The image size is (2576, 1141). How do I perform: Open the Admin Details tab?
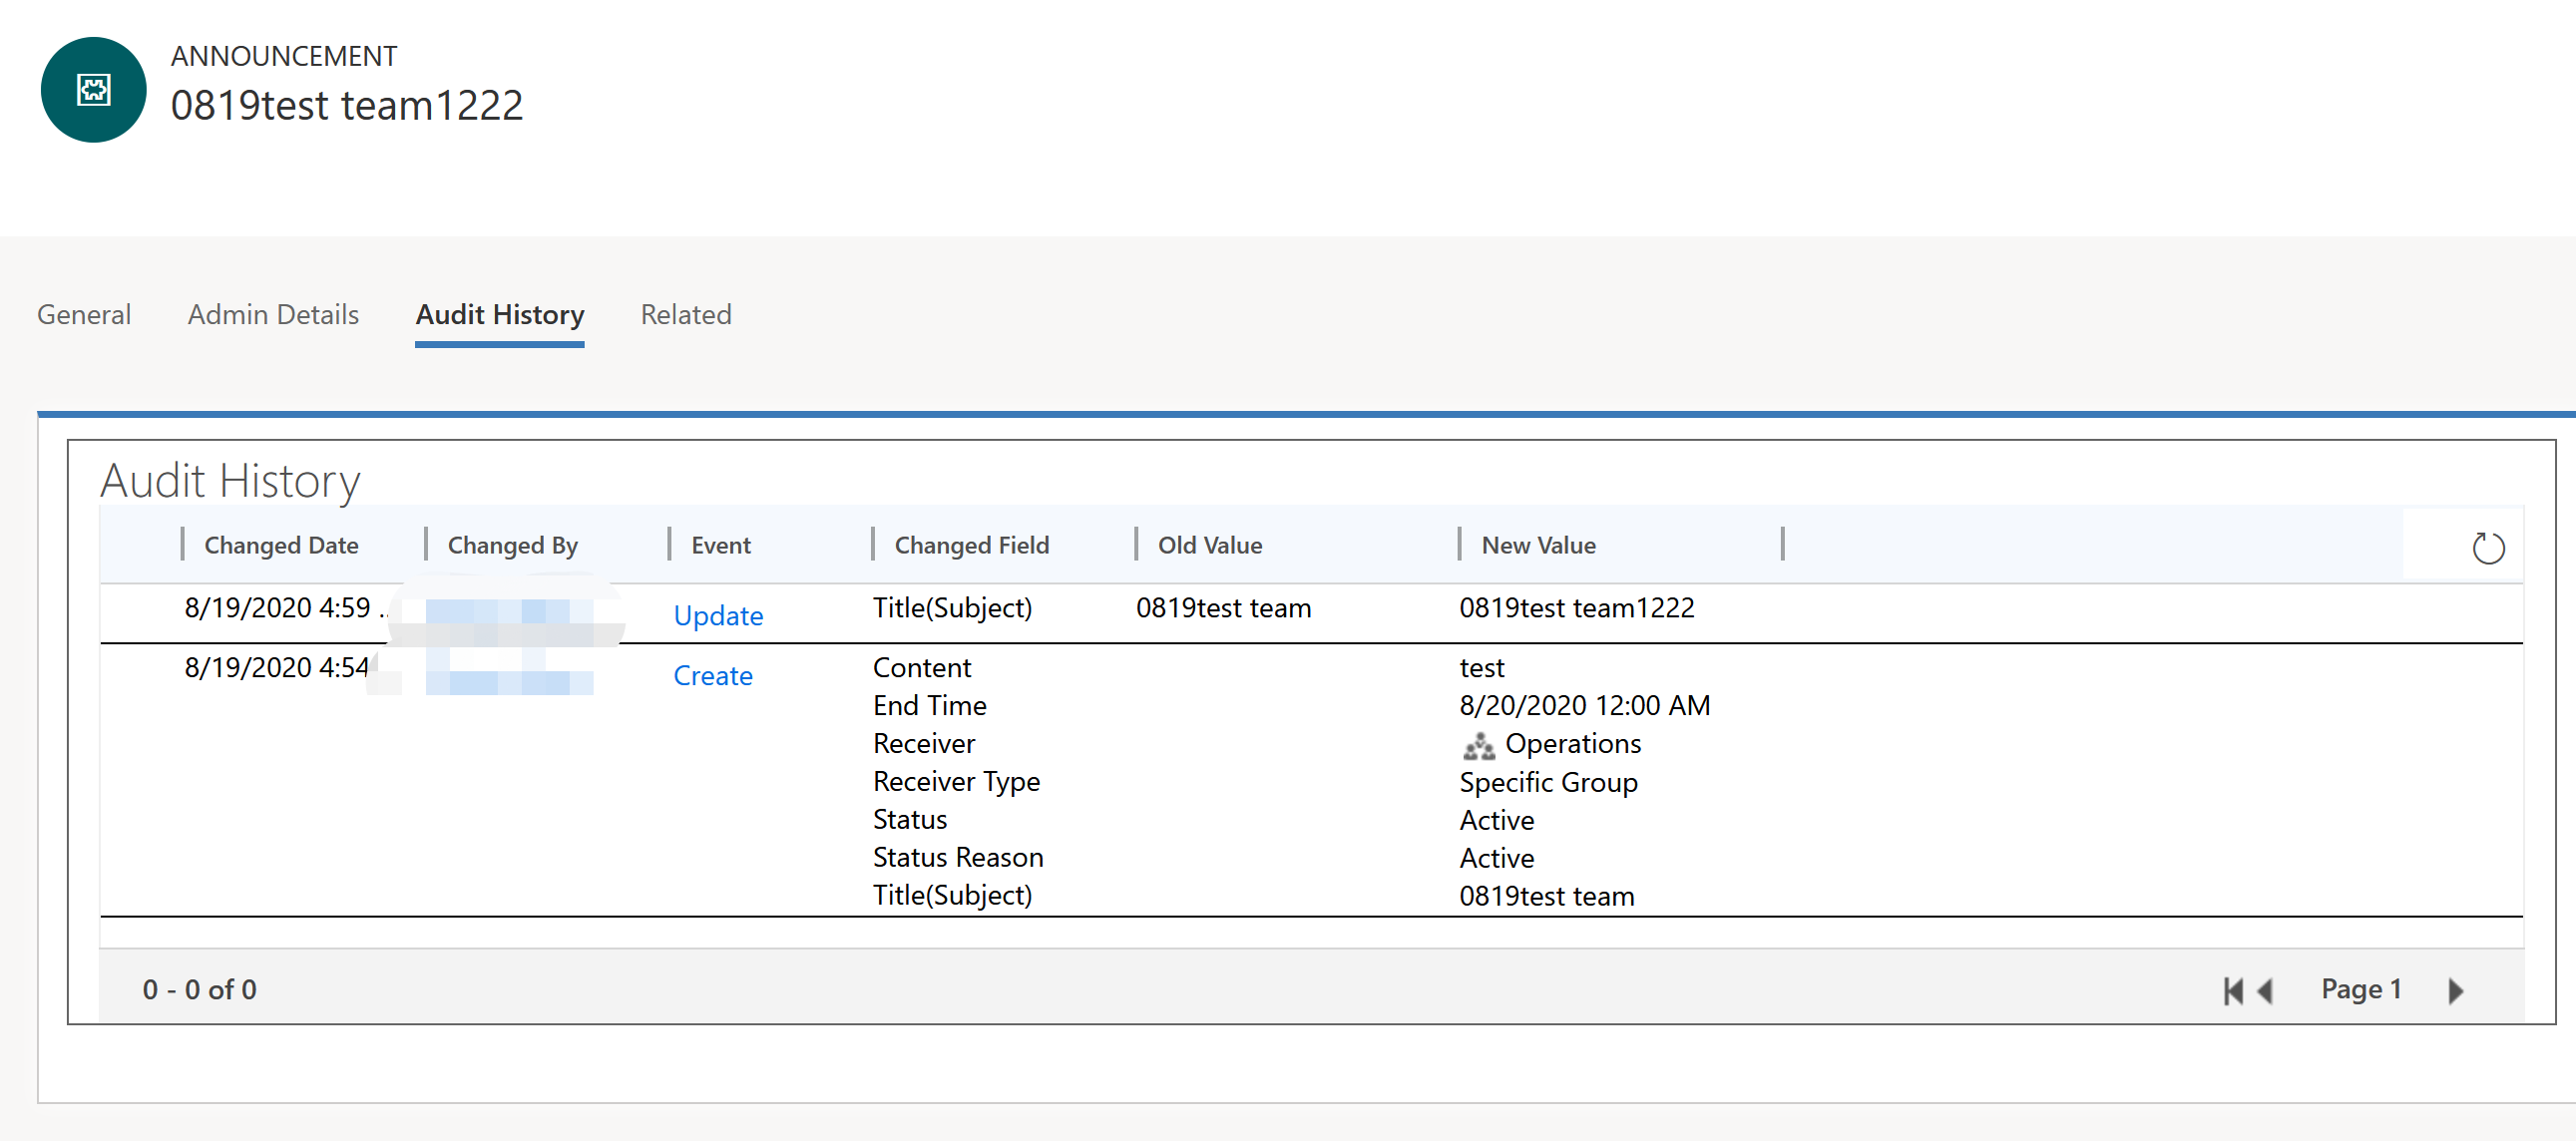tap(273, 314)
